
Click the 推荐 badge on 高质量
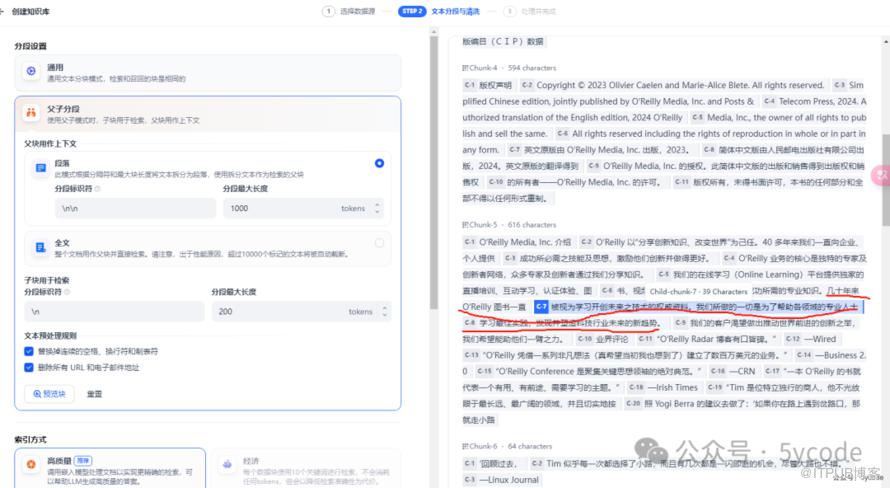83,461
